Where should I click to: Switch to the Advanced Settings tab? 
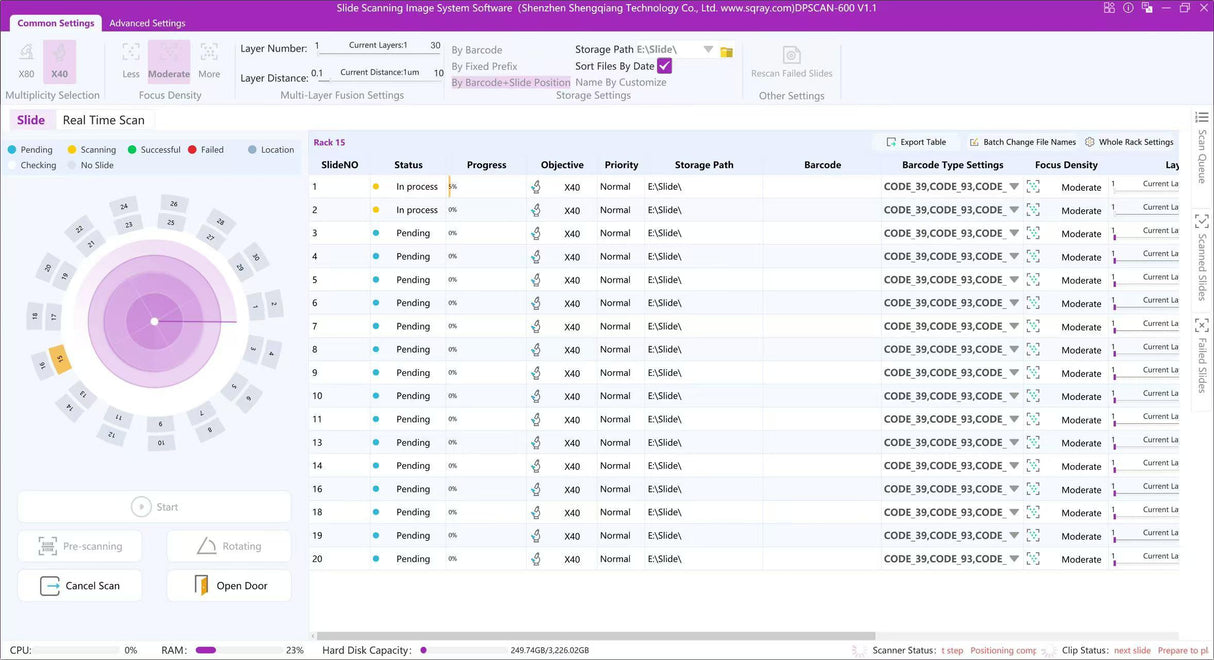[147, 23]
